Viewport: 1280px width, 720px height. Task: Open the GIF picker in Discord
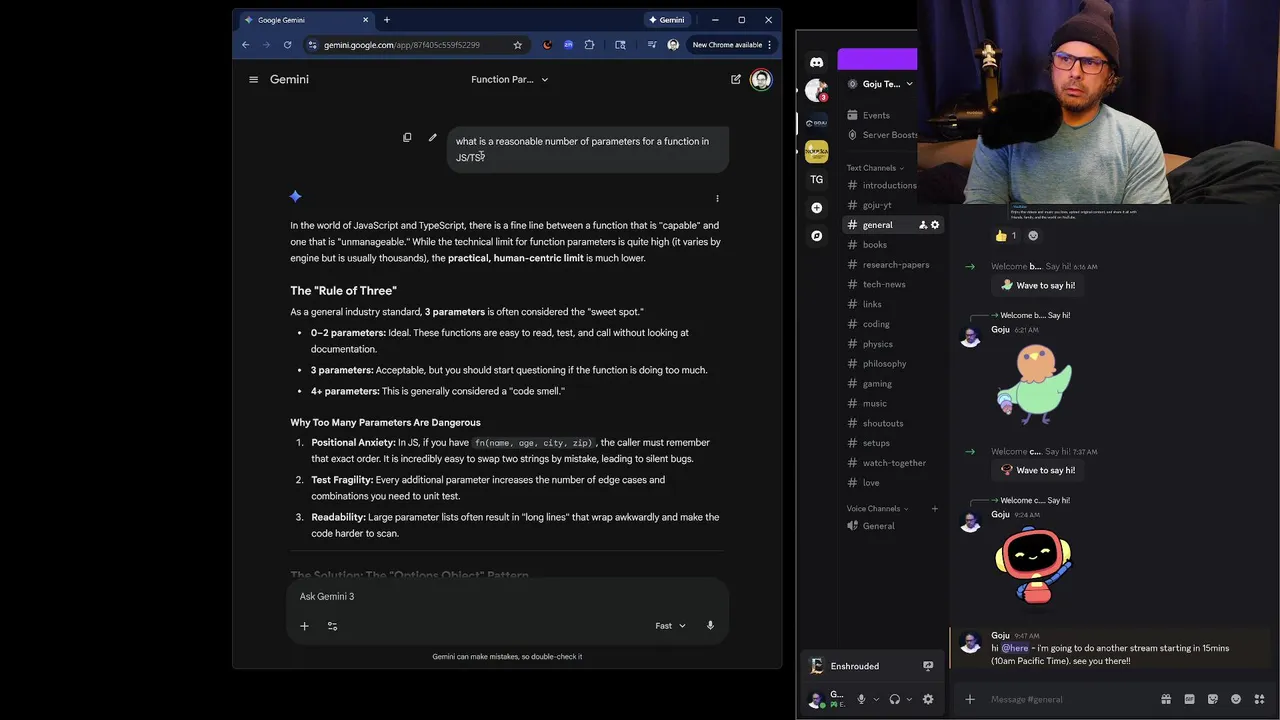[1189, 699]
